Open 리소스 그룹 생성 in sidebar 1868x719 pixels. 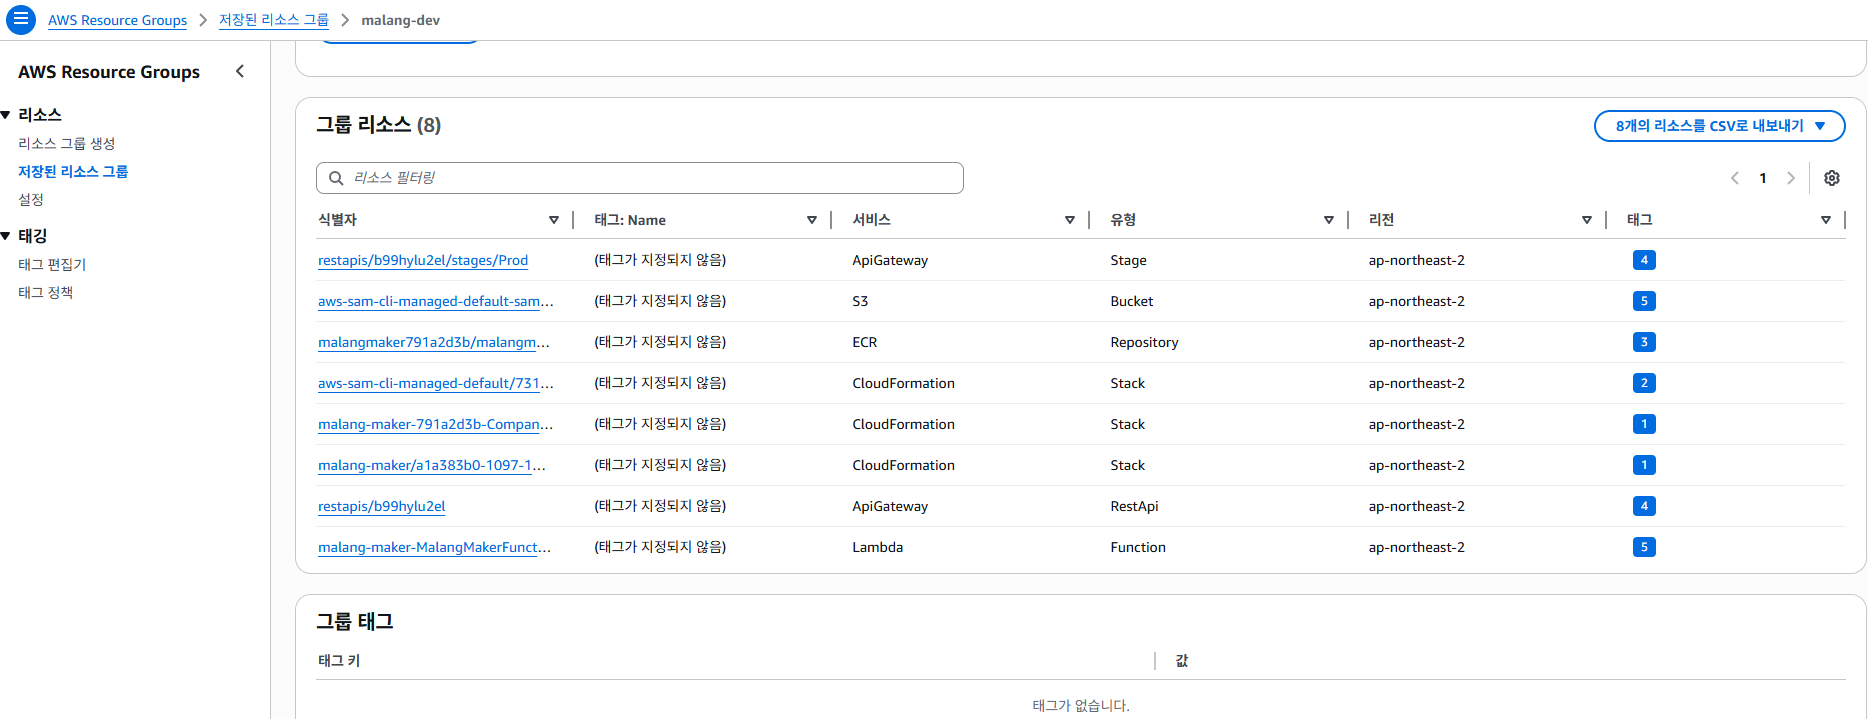coord(67,144)
